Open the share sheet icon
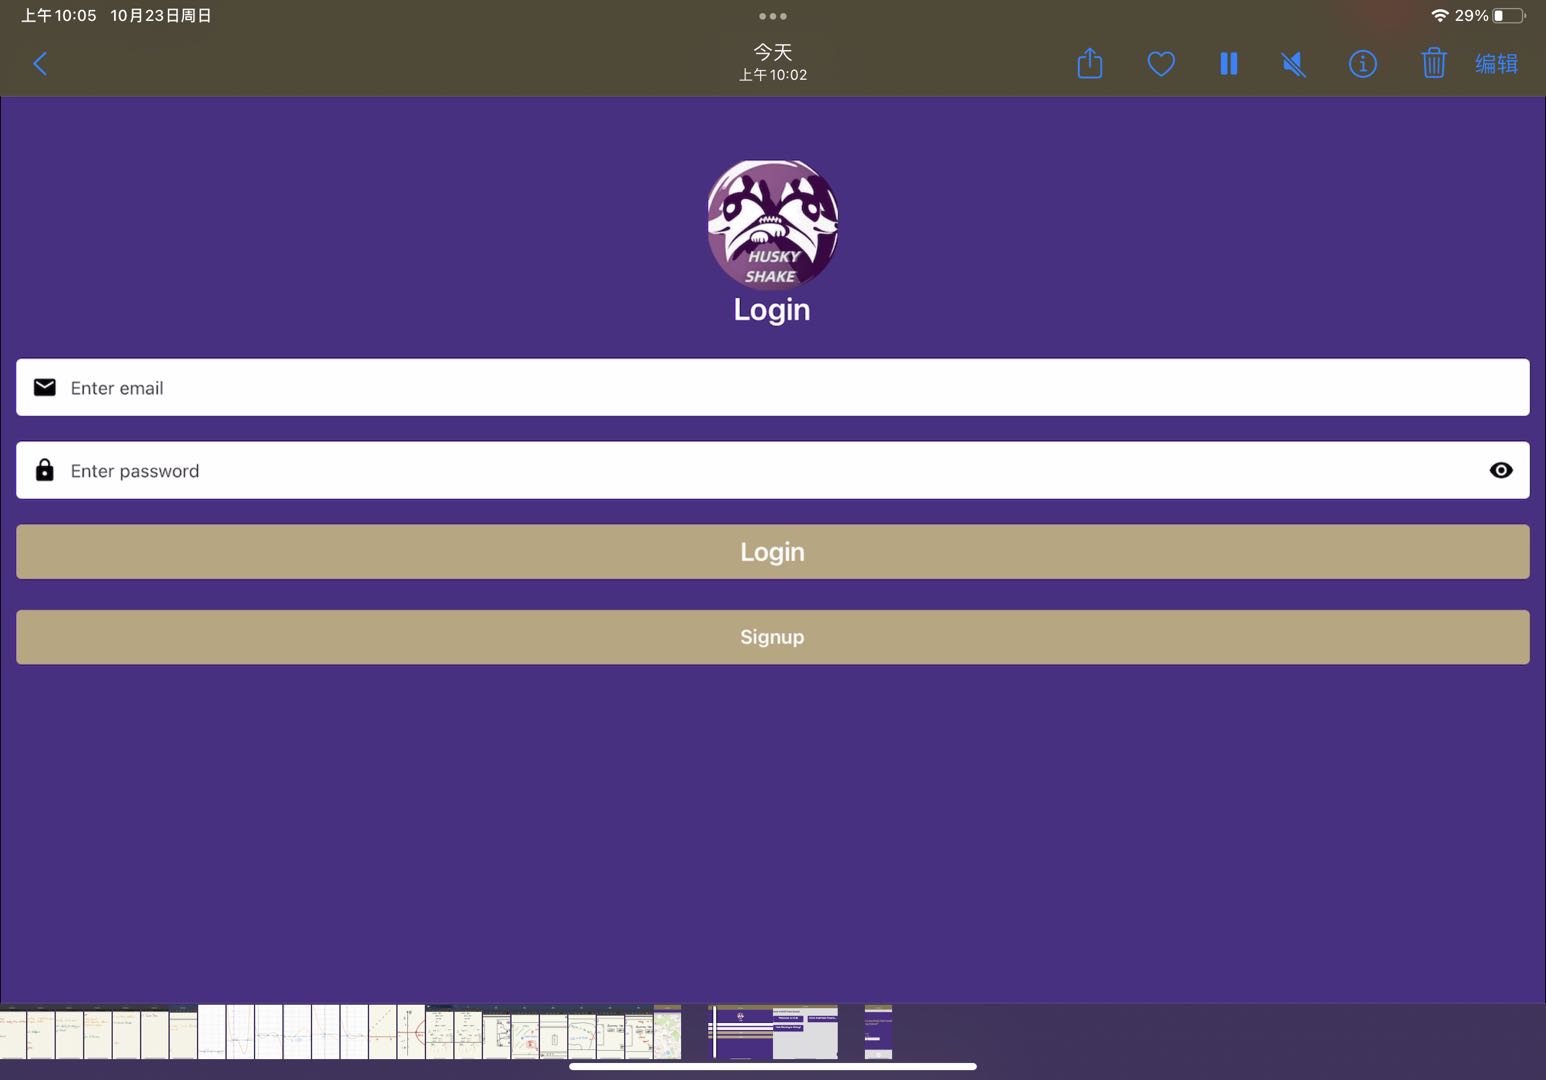Viewport: 1546px width, 1080px height. [1090, 63]
